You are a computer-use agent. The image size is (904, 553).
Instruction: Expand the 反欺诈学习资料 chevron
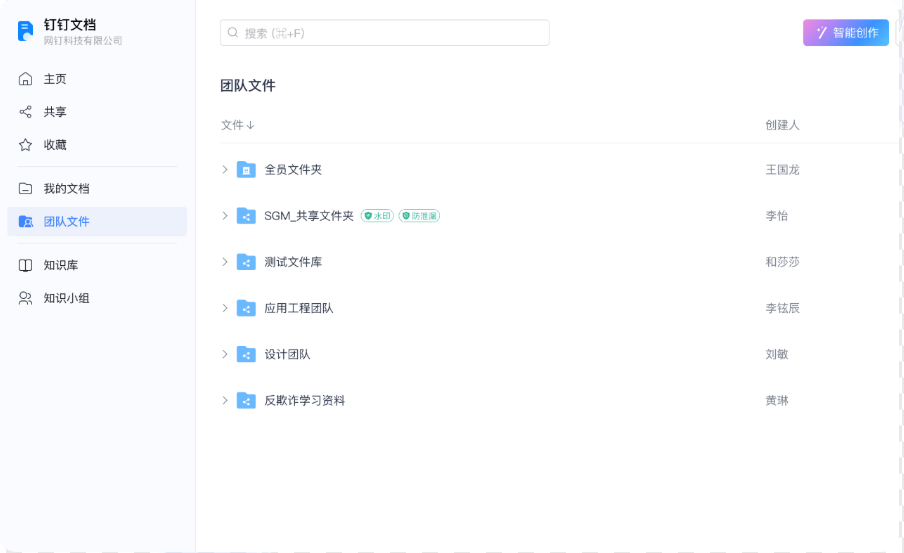coord(225,400)
